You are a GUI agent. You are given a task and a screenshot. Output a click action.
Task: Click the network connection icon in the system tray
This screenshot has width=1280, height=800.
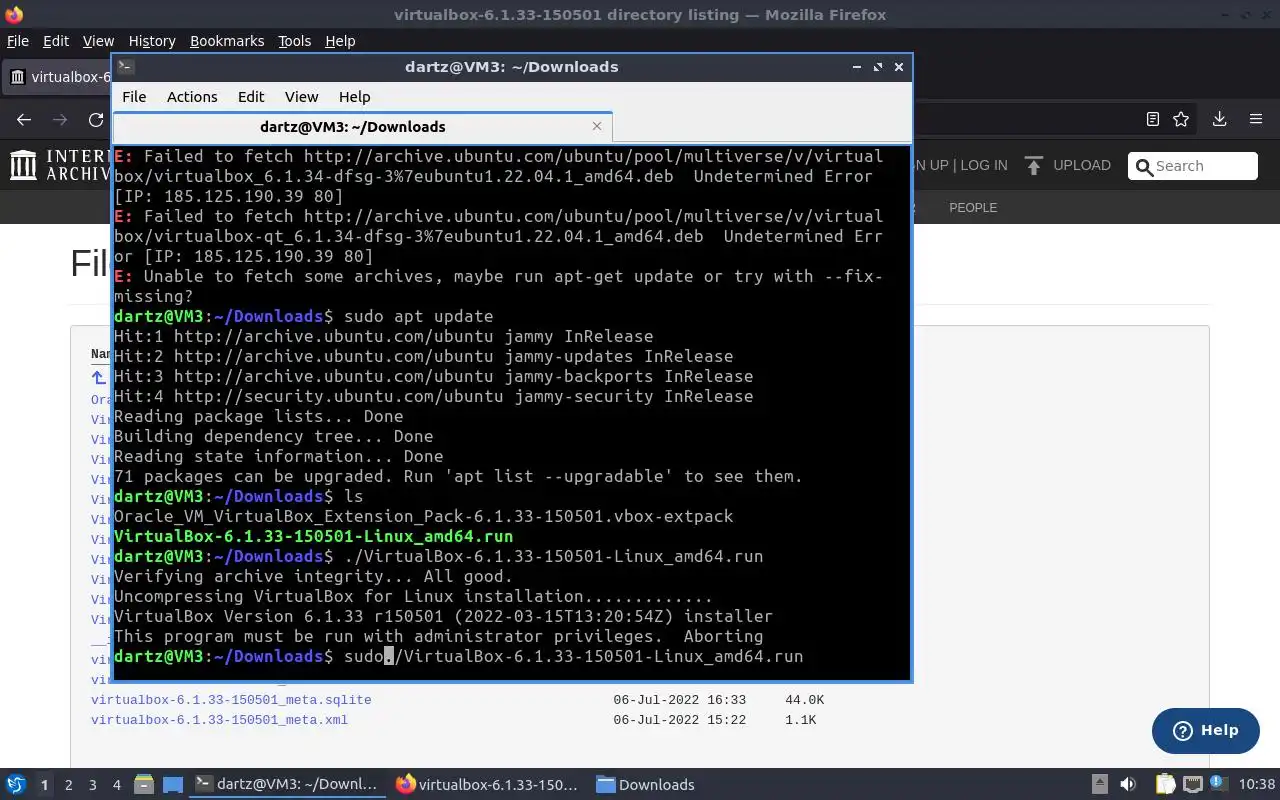coord(1192,784)
